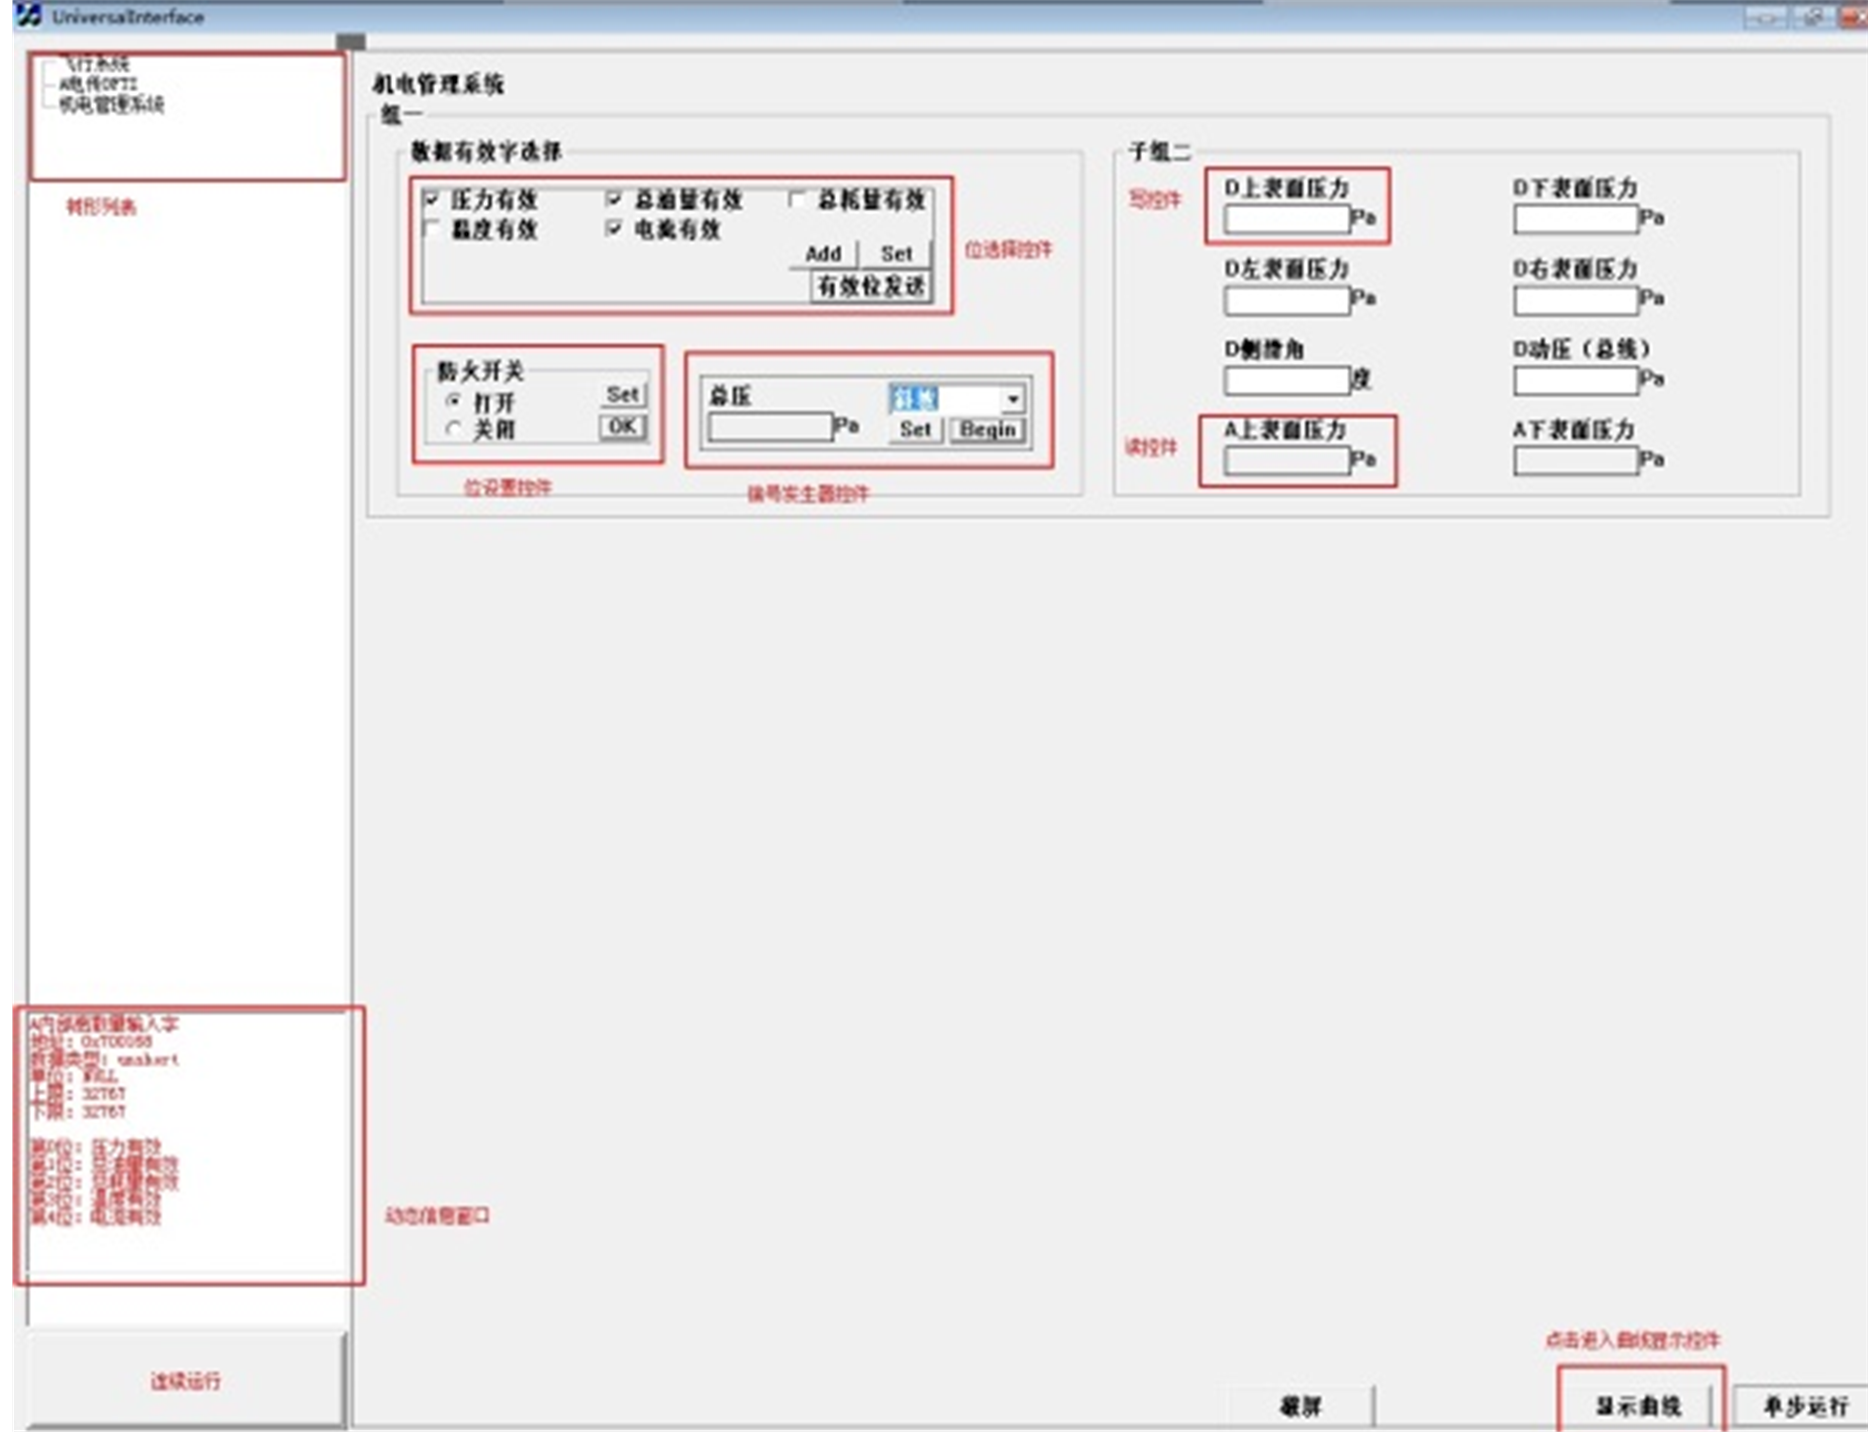This screenshot has width=1868, height=1432.
Task: Enable the 总耗量有效 checkbox
Action: pos(797,200)
